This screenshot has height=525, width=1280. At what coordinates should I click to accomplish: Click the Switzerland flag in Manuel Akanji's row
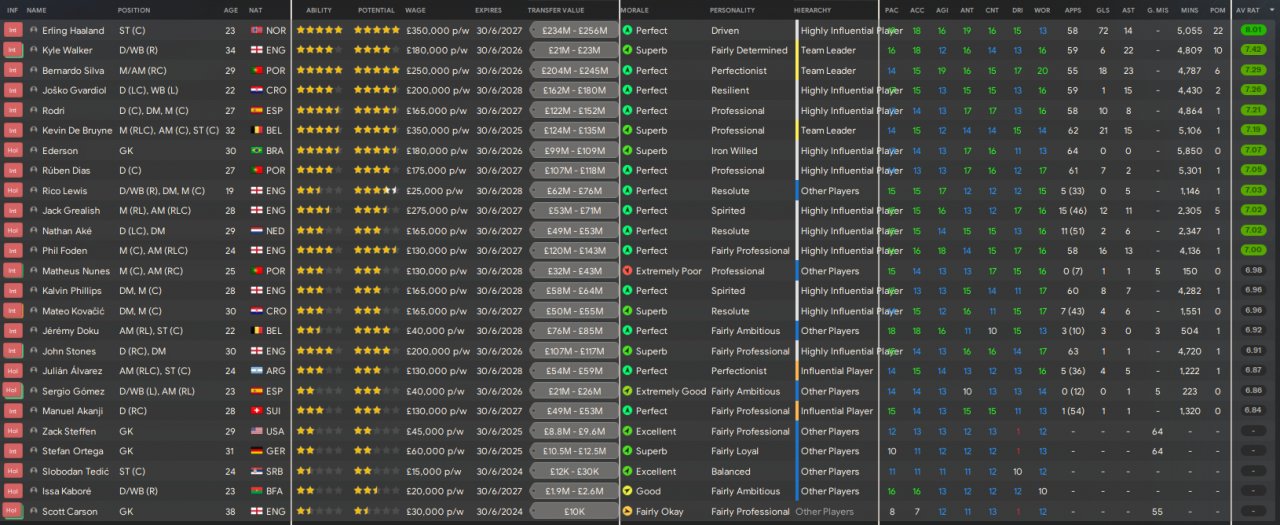point(256,411)
